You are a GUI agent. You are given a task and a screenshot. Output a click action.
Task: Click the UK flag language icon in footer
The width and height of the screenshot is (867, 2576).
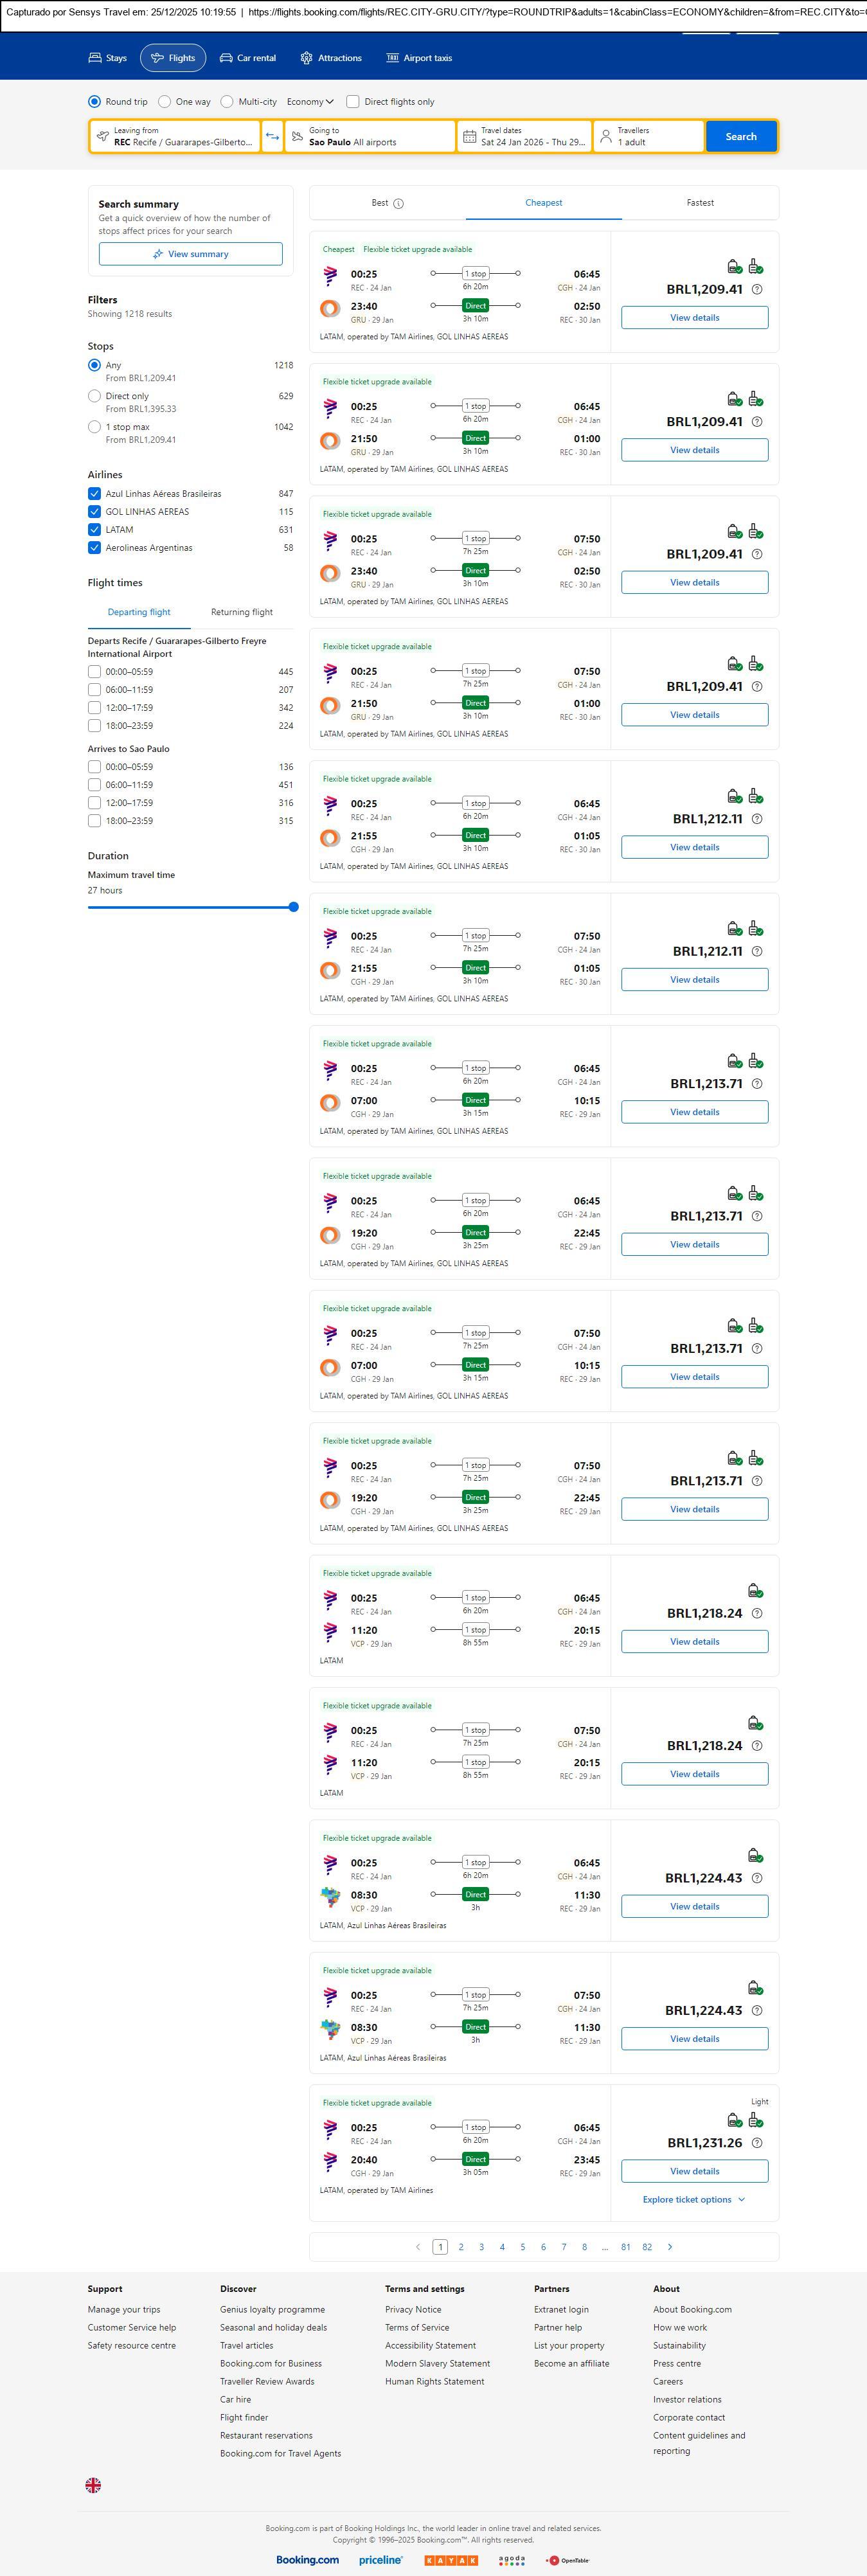point(93,2485)
